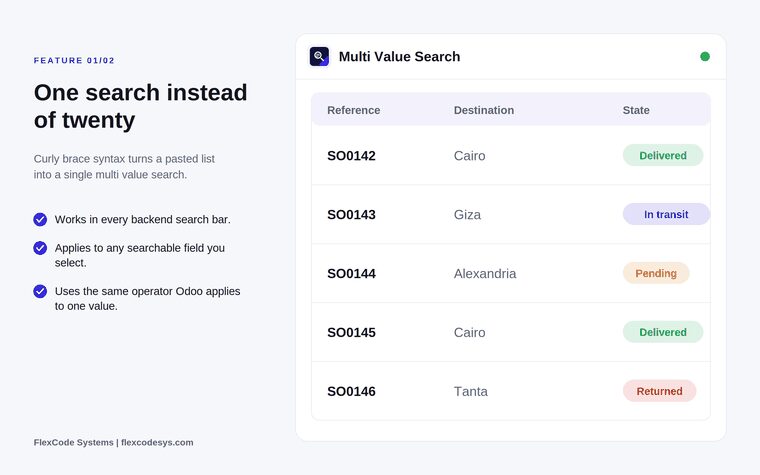Image resolution: width=760 pixels, height=475 pixels.
Task: Click checkmark icon beside 'Works in every backend'
Action: (x=40, y=220)
